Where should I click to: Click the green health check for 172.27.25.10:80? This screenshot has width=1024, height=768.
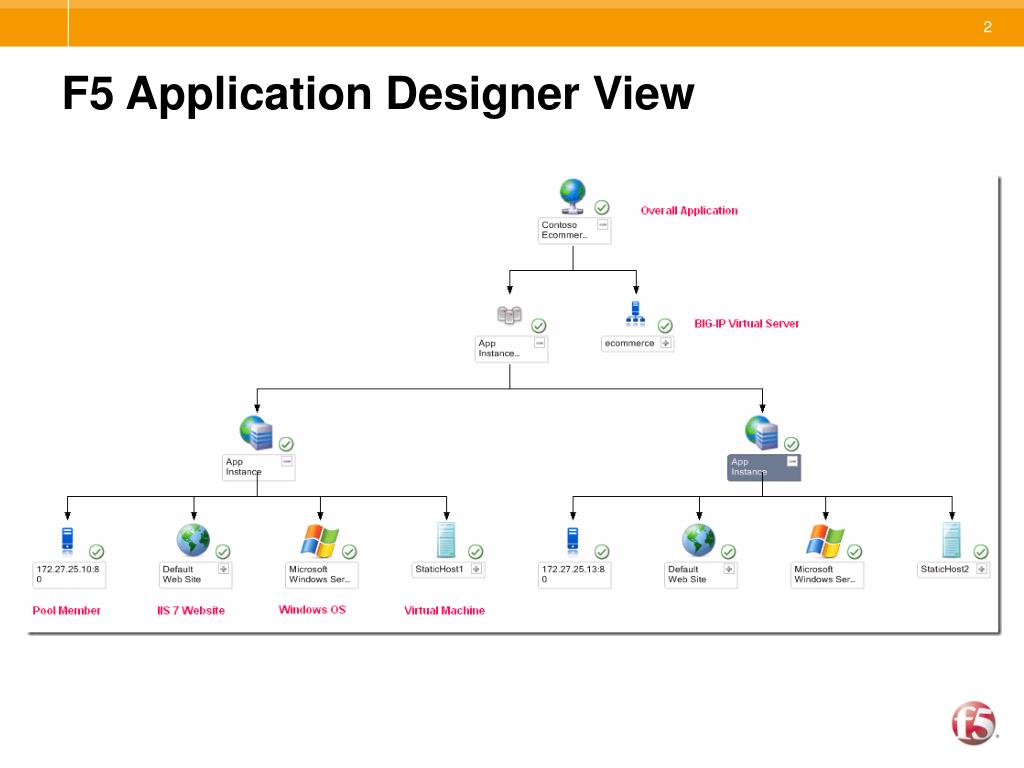click(x=97, y=552)
